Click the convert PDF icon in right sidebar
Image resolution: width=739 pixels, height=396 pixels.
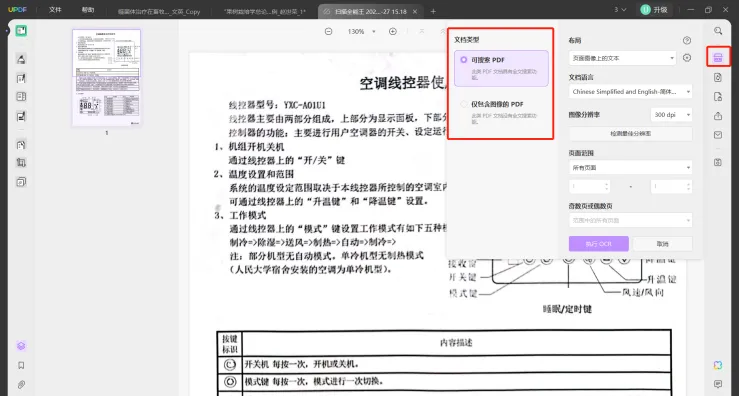(x=718, y=77)
